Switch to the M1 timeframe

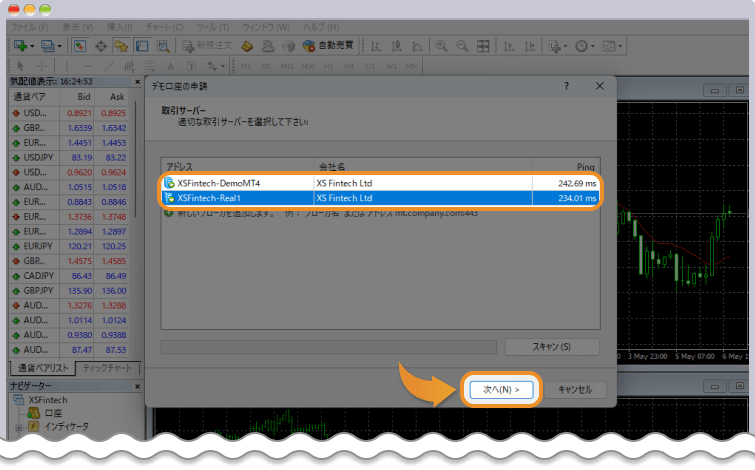pos(246,66)
